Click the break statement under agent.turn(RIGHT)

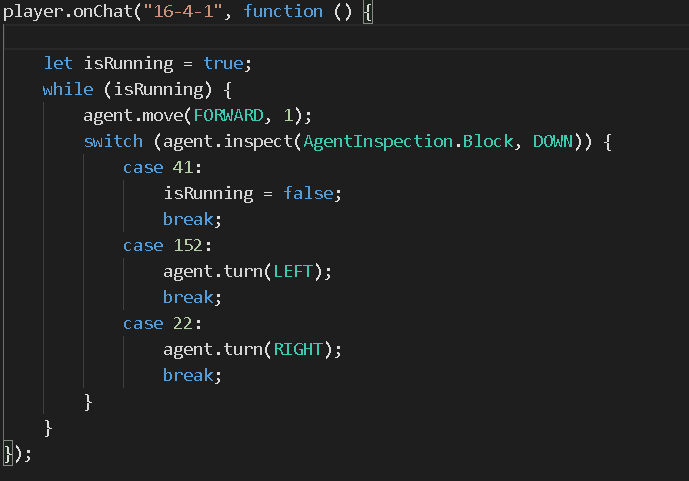187,376
